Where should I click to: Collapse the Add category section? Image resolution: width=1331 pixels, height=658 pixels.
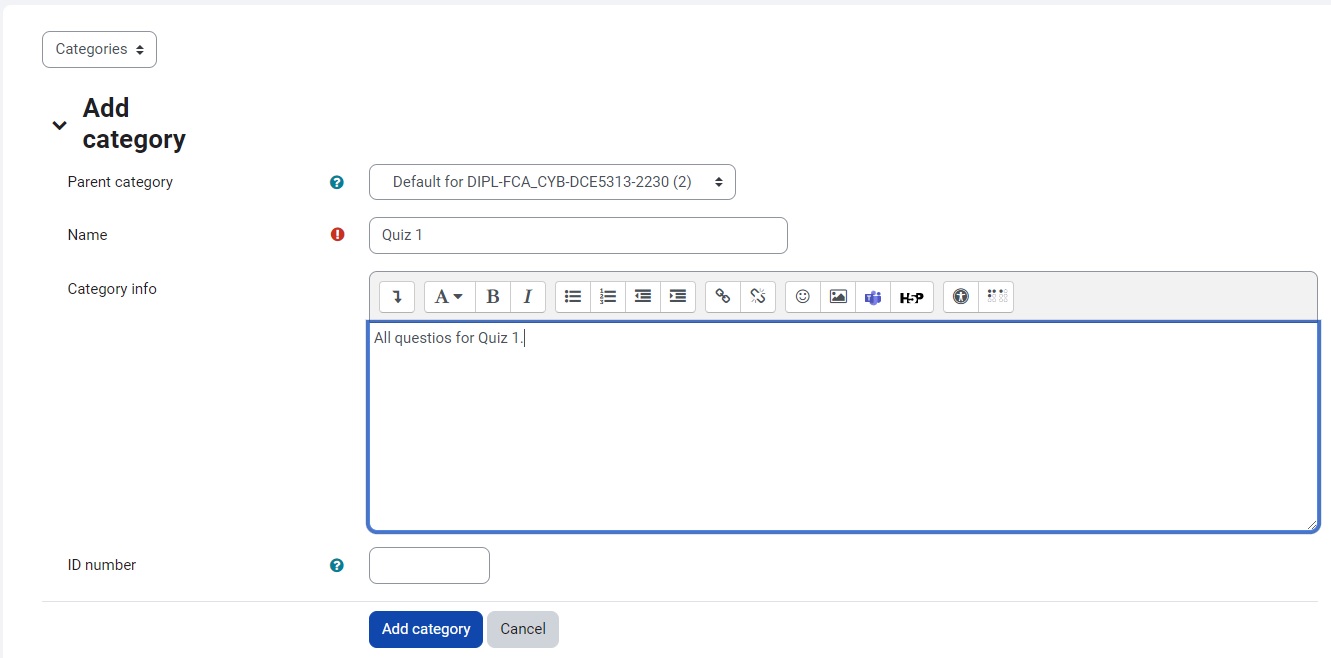60,125
